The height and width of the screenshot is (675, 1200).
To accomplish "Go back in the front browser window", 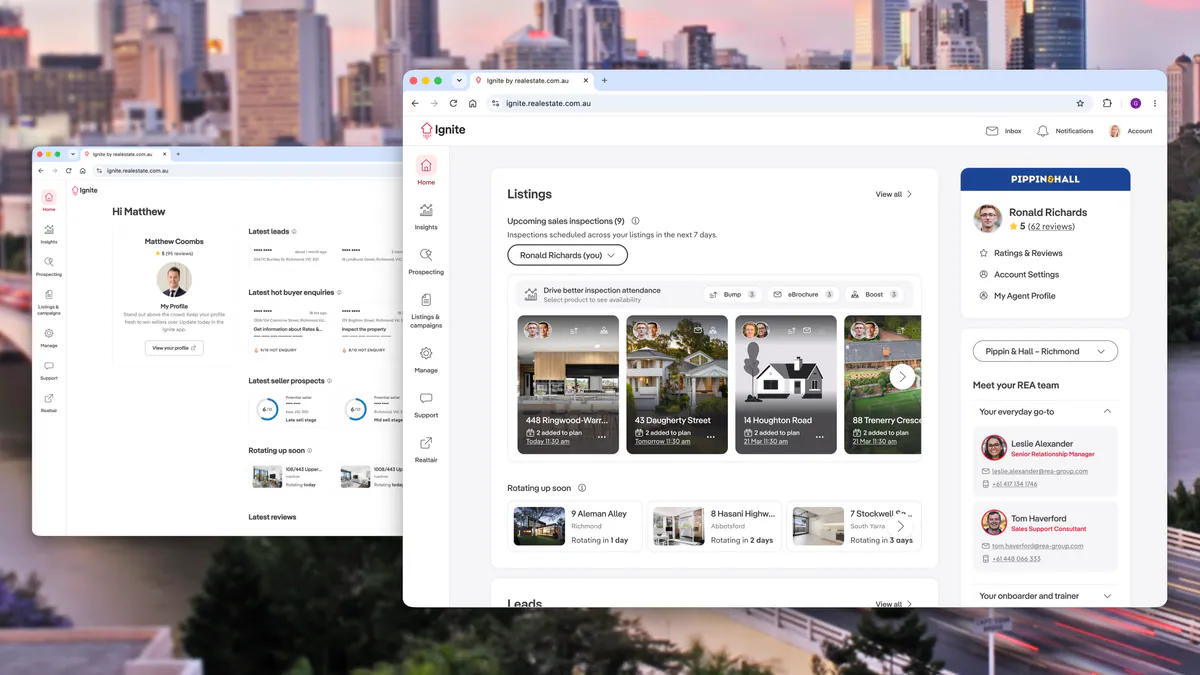I will (415, 103).
